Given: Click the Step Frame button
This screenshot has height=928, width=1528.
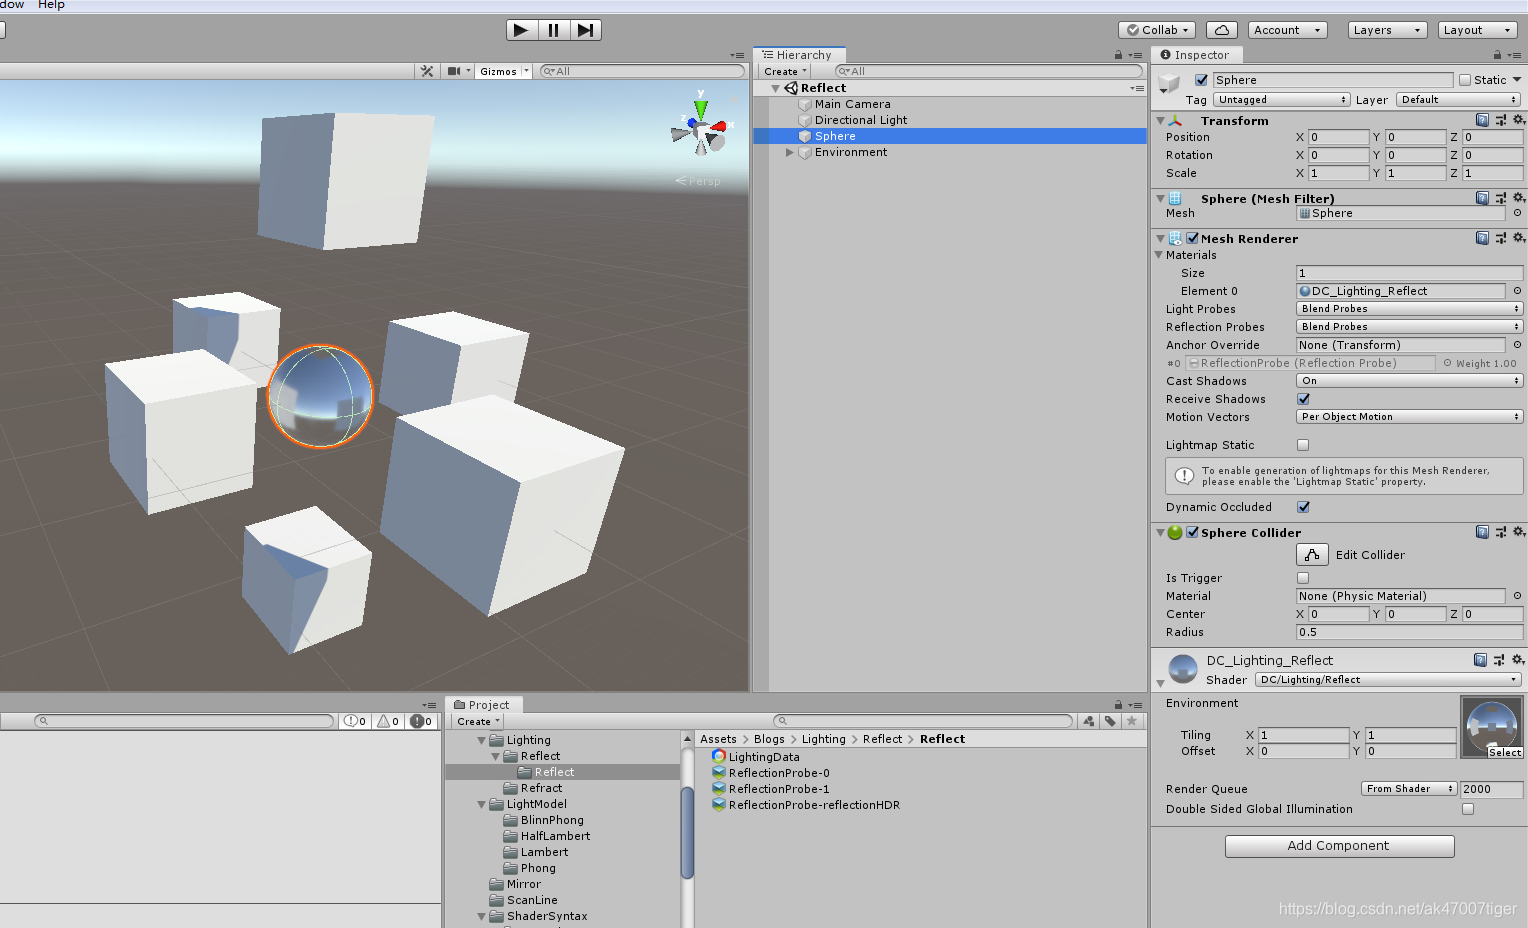Looking at the screenshot, I should tap(587, 29).
